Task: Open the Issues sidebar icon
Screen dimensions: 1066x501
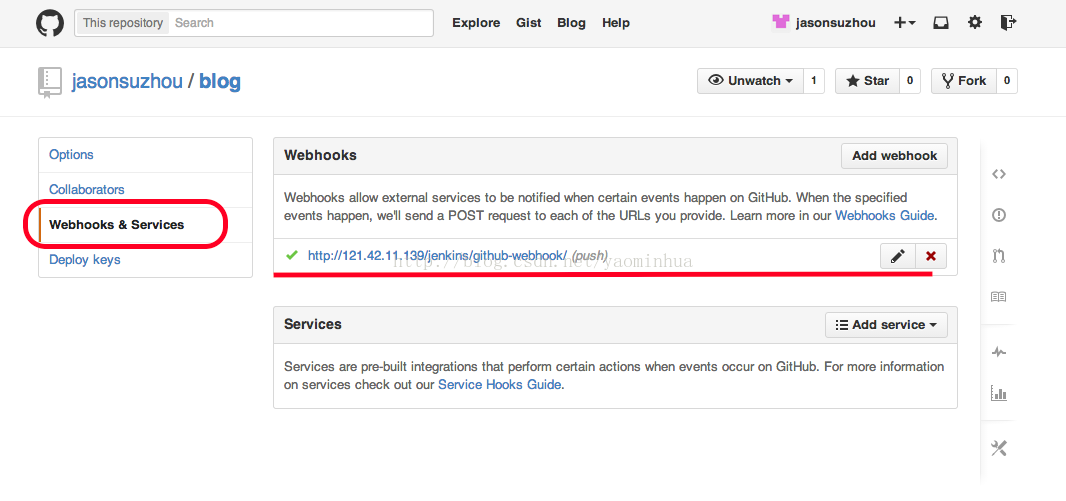Action: [x=998, y=215]
